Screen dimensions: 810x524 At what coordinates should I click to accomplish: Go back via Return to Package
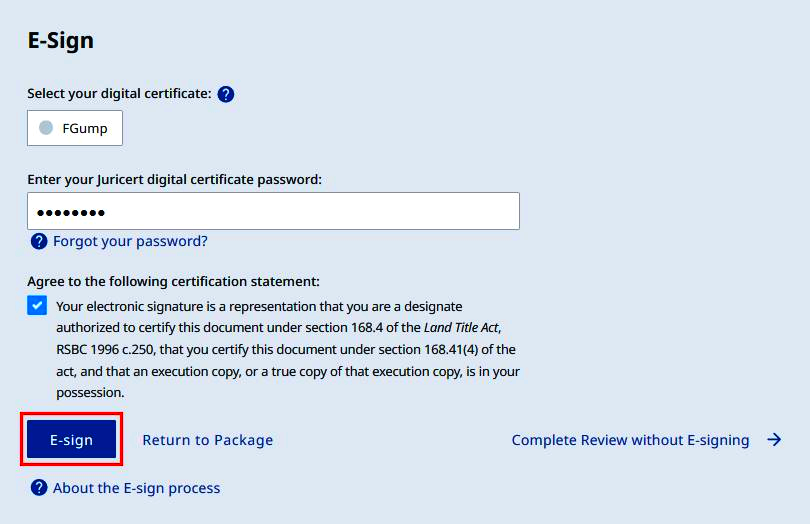pyautogui.click(x=208, y=440)
